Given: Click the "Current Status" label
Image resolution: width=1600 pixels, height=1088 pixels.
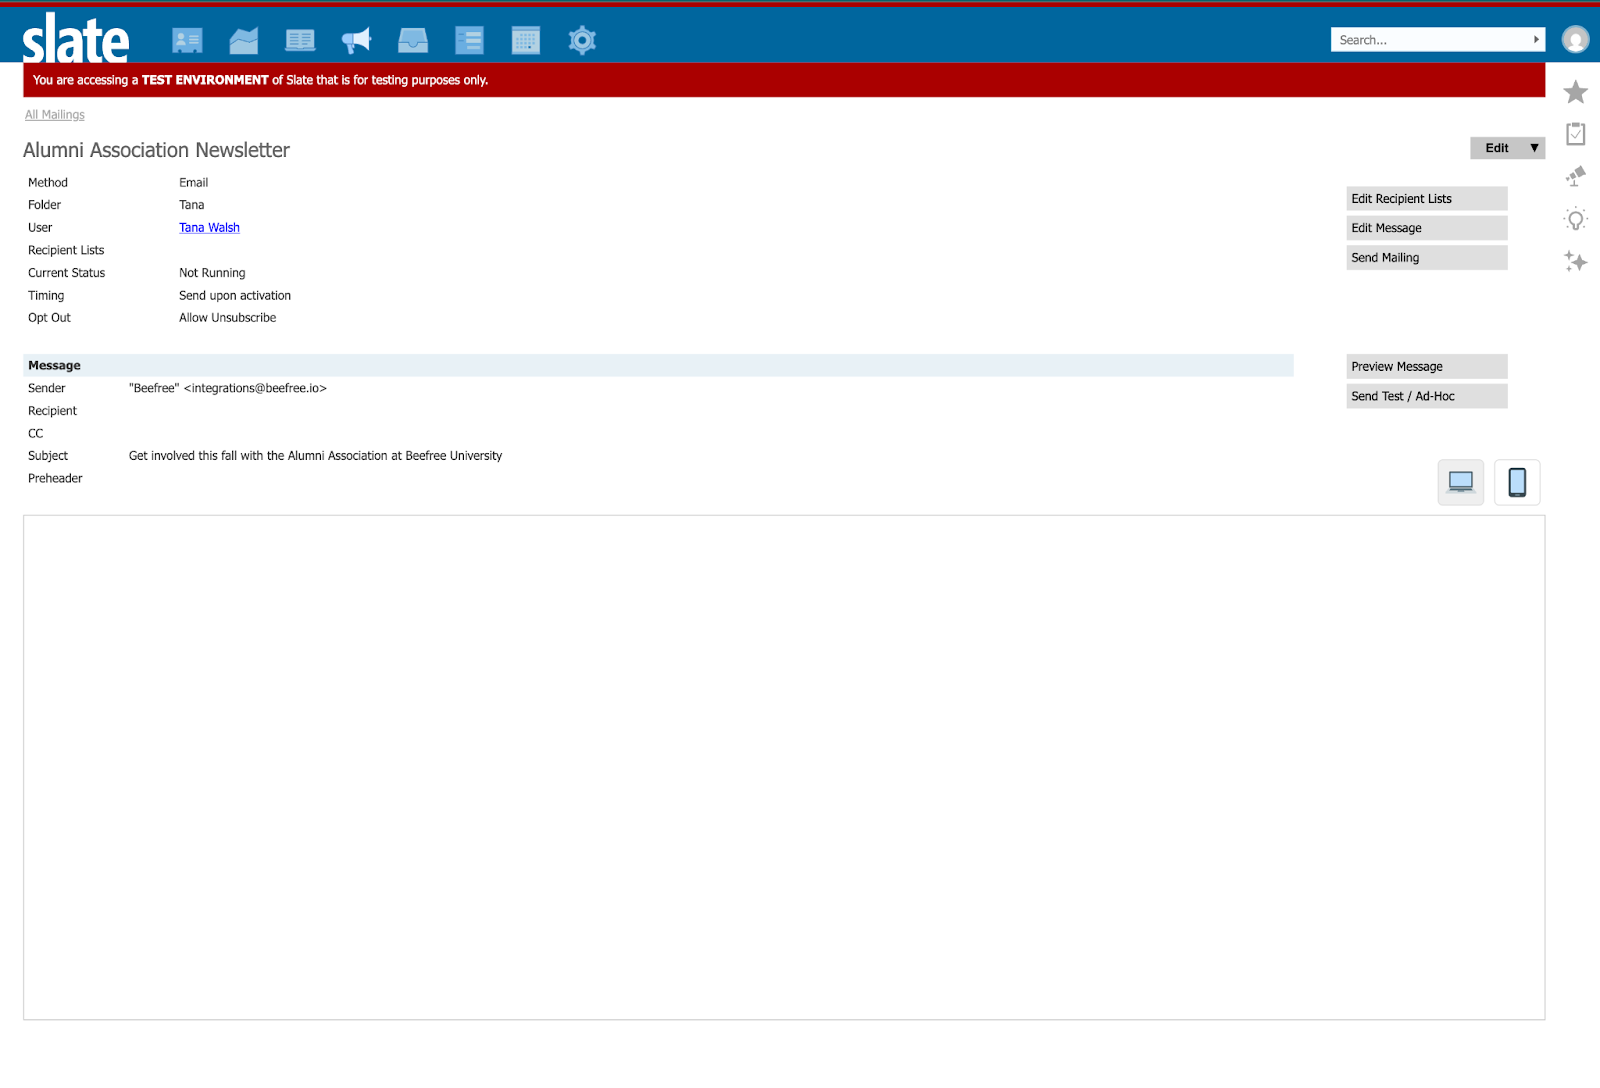Looking at the screenshot, I should [x=67, y=273].
